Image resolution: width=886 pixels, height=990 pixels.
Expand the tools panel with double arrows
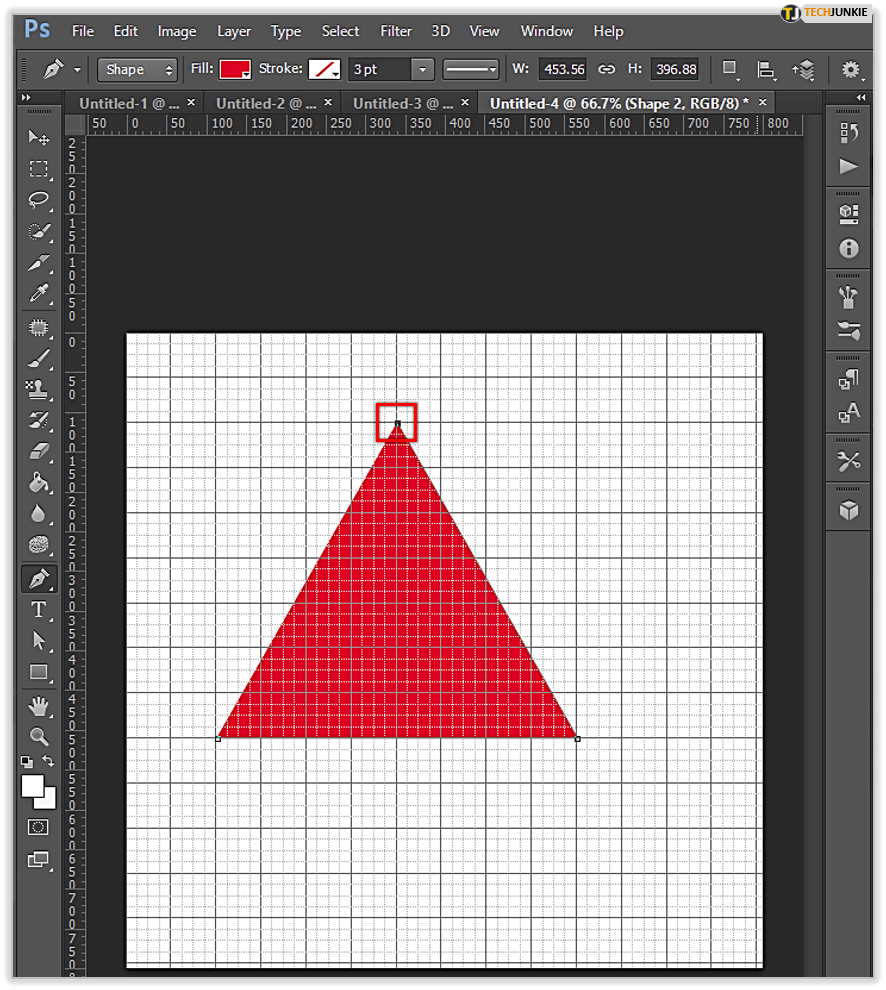coord(26,97)
